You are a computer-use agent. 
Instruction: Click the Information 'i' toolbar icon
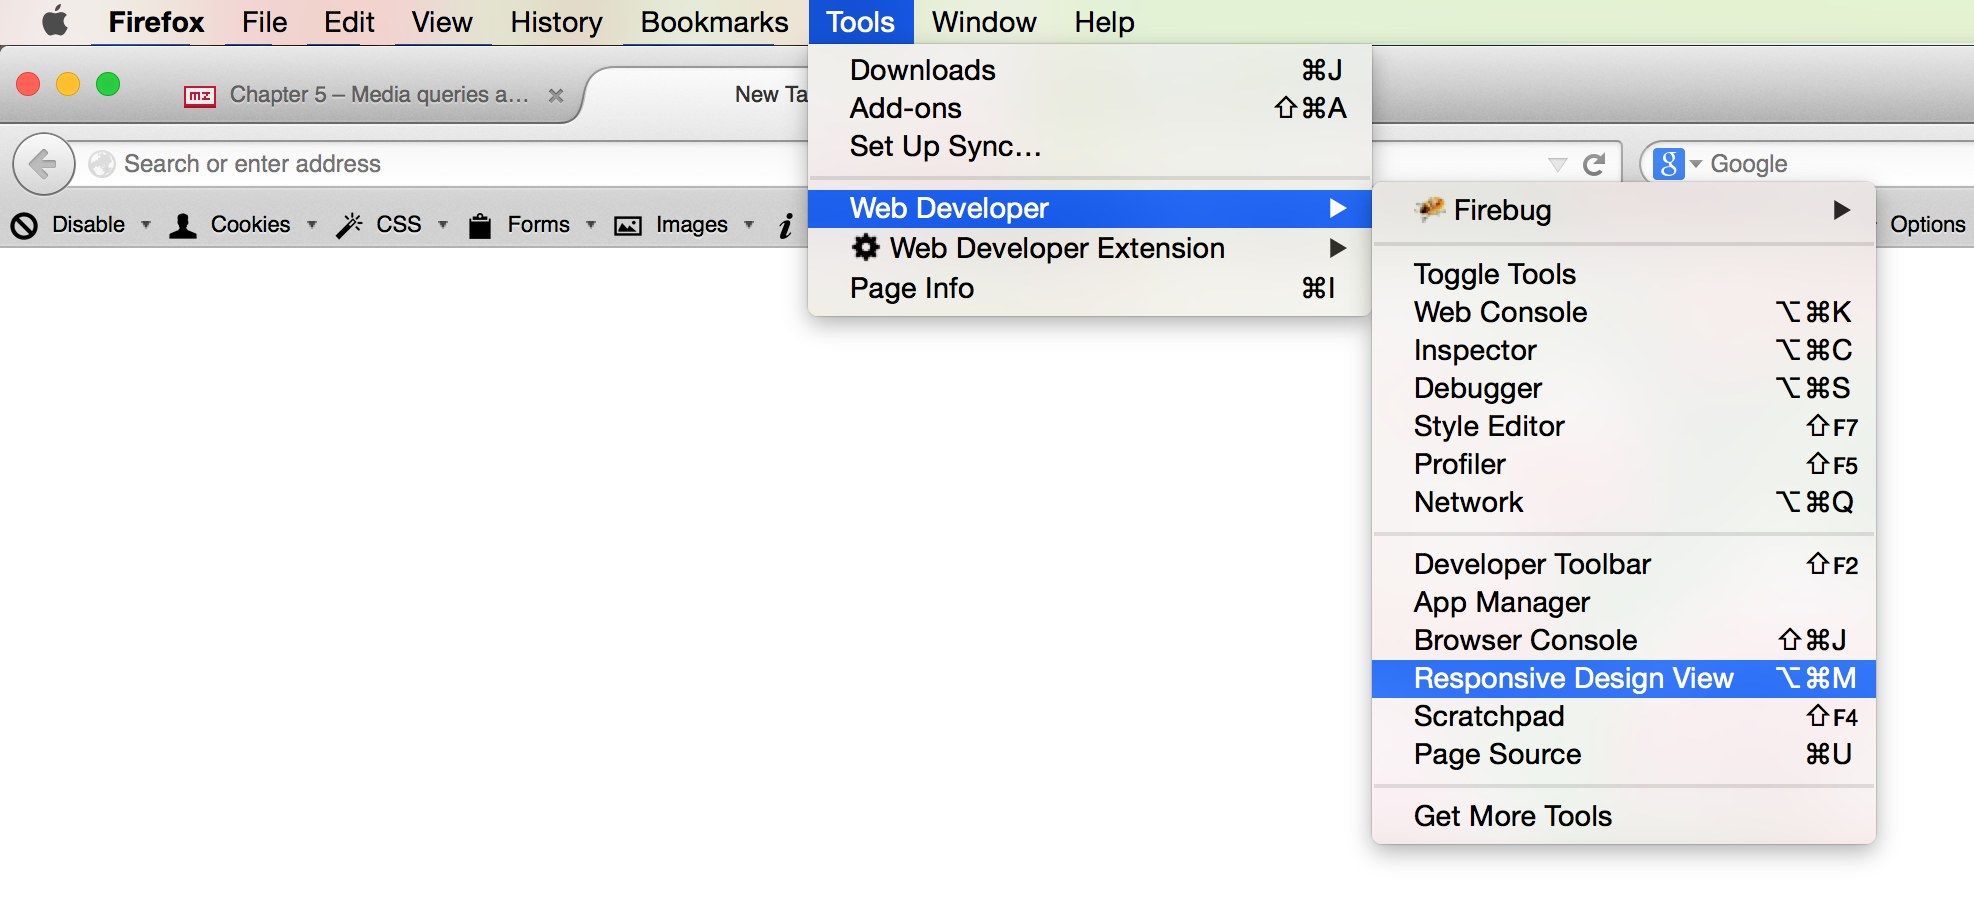click(x=784, y=224)
